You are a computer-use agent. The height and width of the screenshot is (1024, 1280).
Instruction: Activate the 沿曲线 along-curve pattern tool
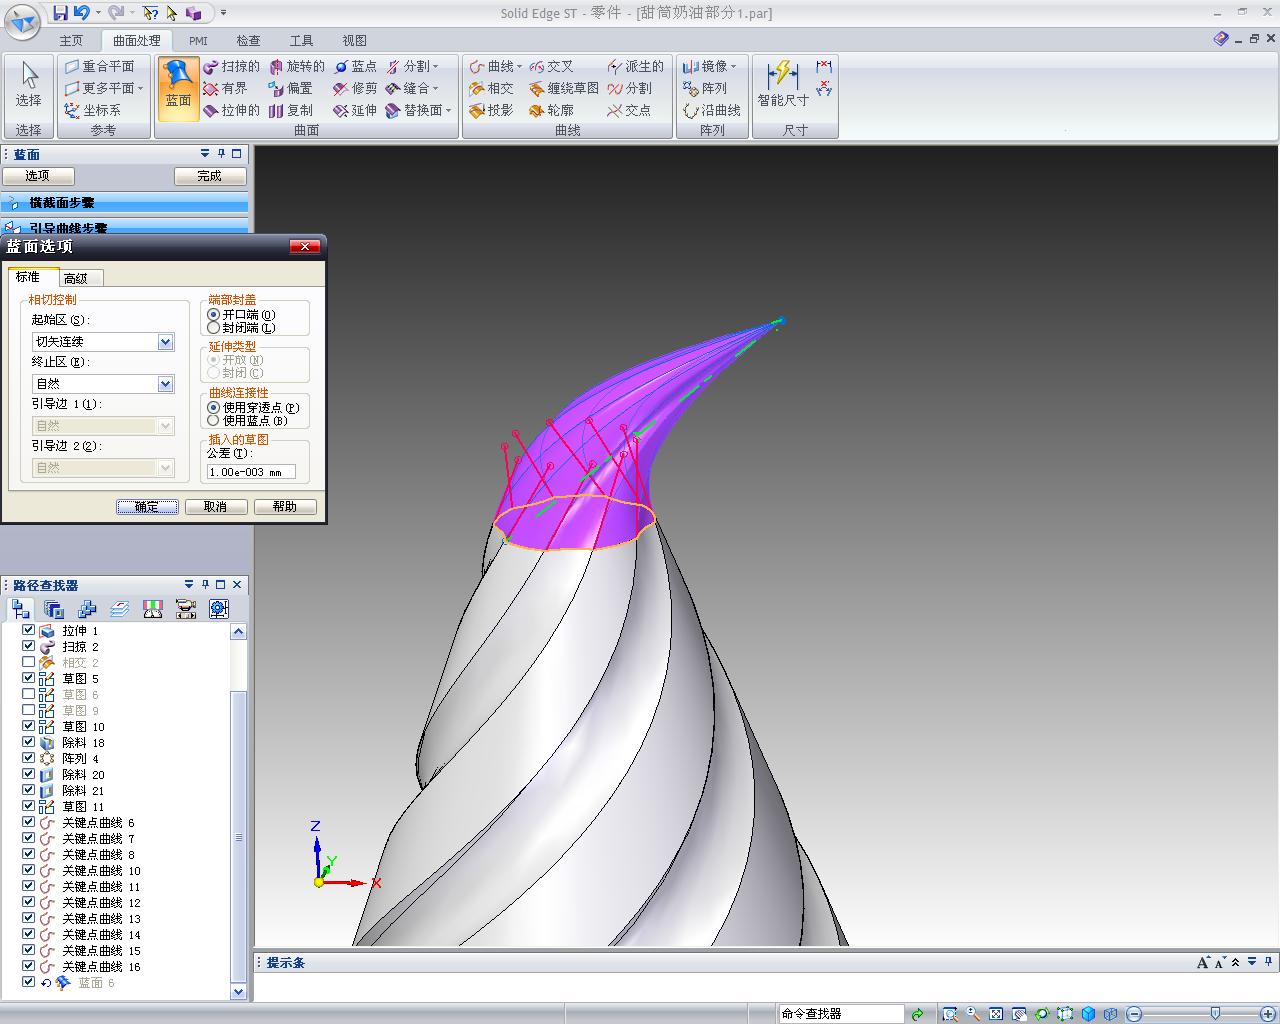711,110
